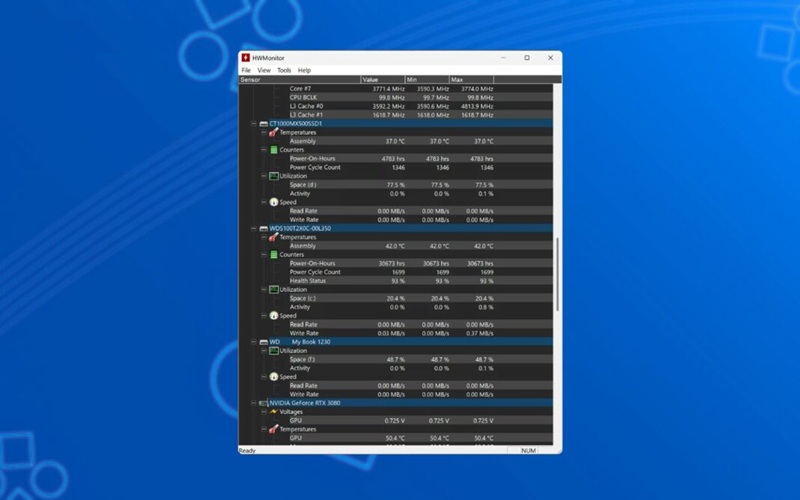Click the Sensor column header
The width and height of the screenshot is (800, 500).
pos(300,80)
